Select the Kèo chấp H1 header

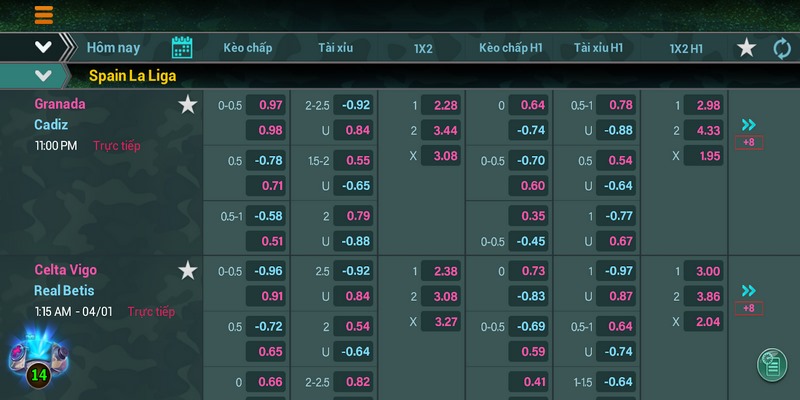(x=511, y=48)
